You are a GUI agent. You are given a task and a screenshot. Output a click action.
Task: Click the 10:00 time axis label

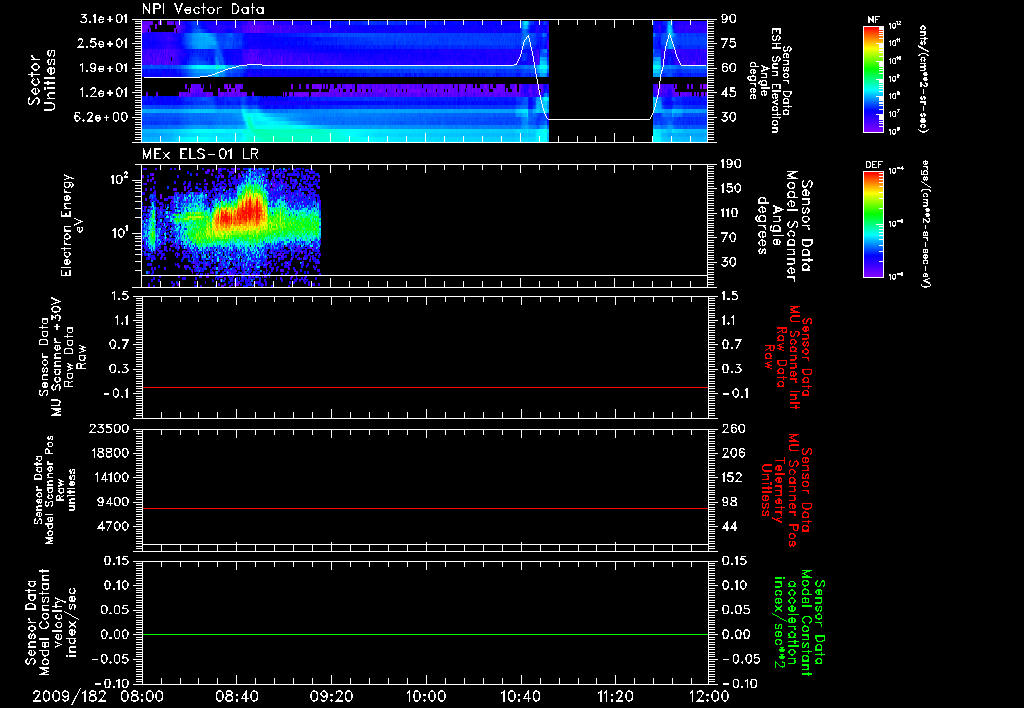[426, 696]
